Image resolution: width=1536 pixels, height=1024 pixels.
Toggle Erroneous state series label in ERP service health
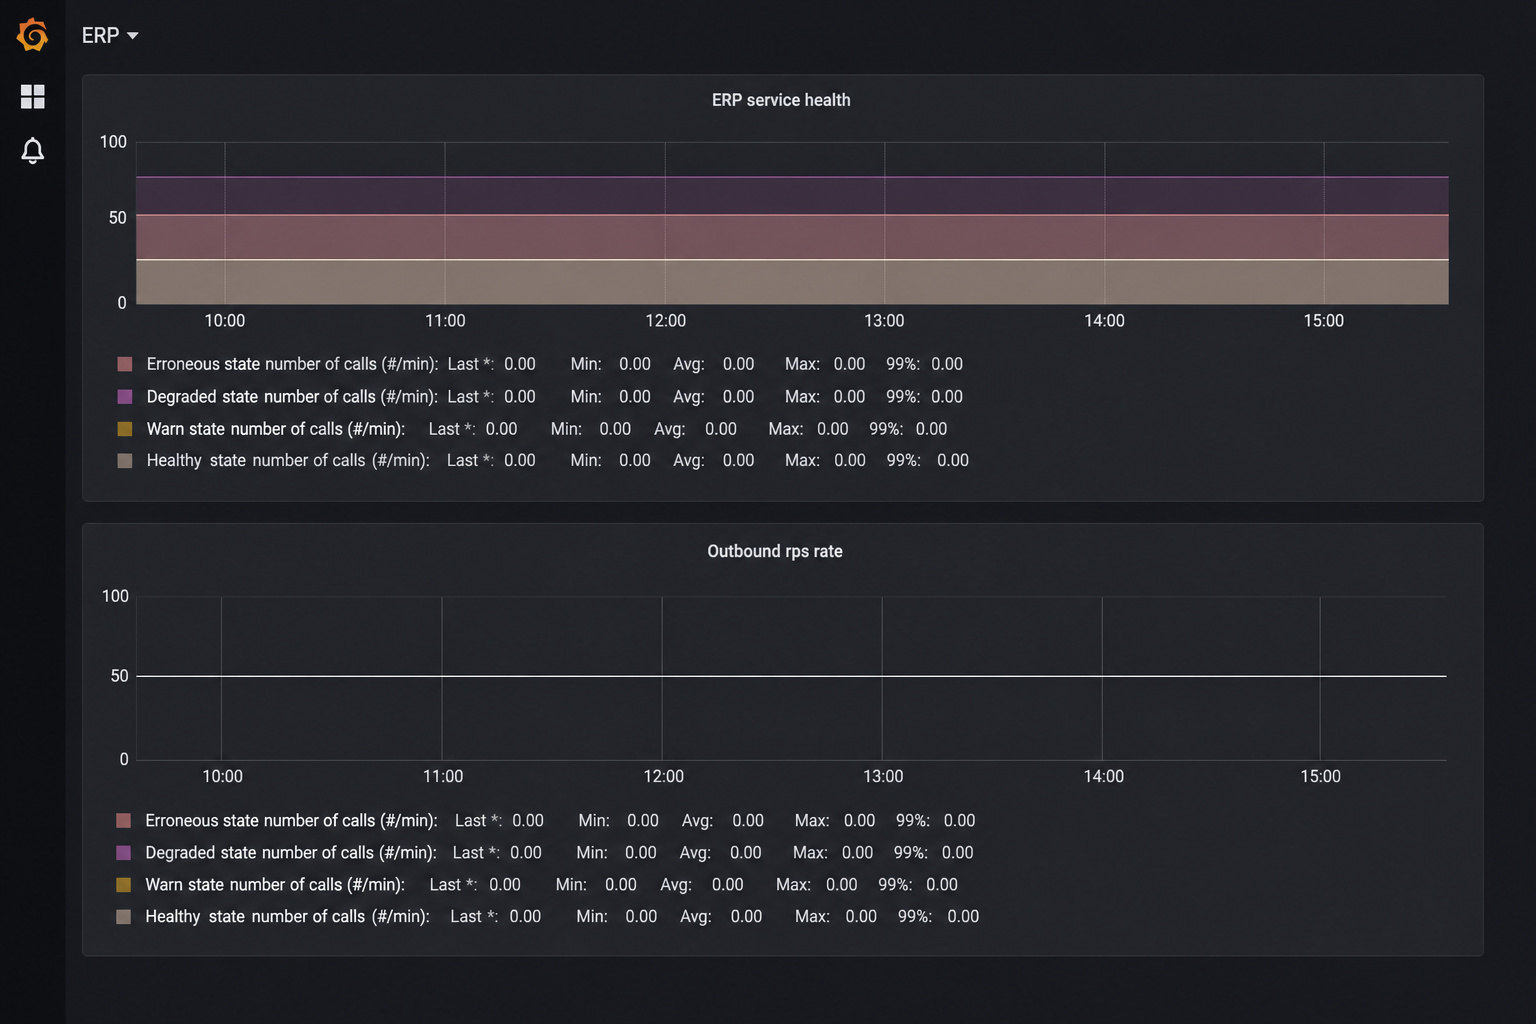click(x=292, y=364)
